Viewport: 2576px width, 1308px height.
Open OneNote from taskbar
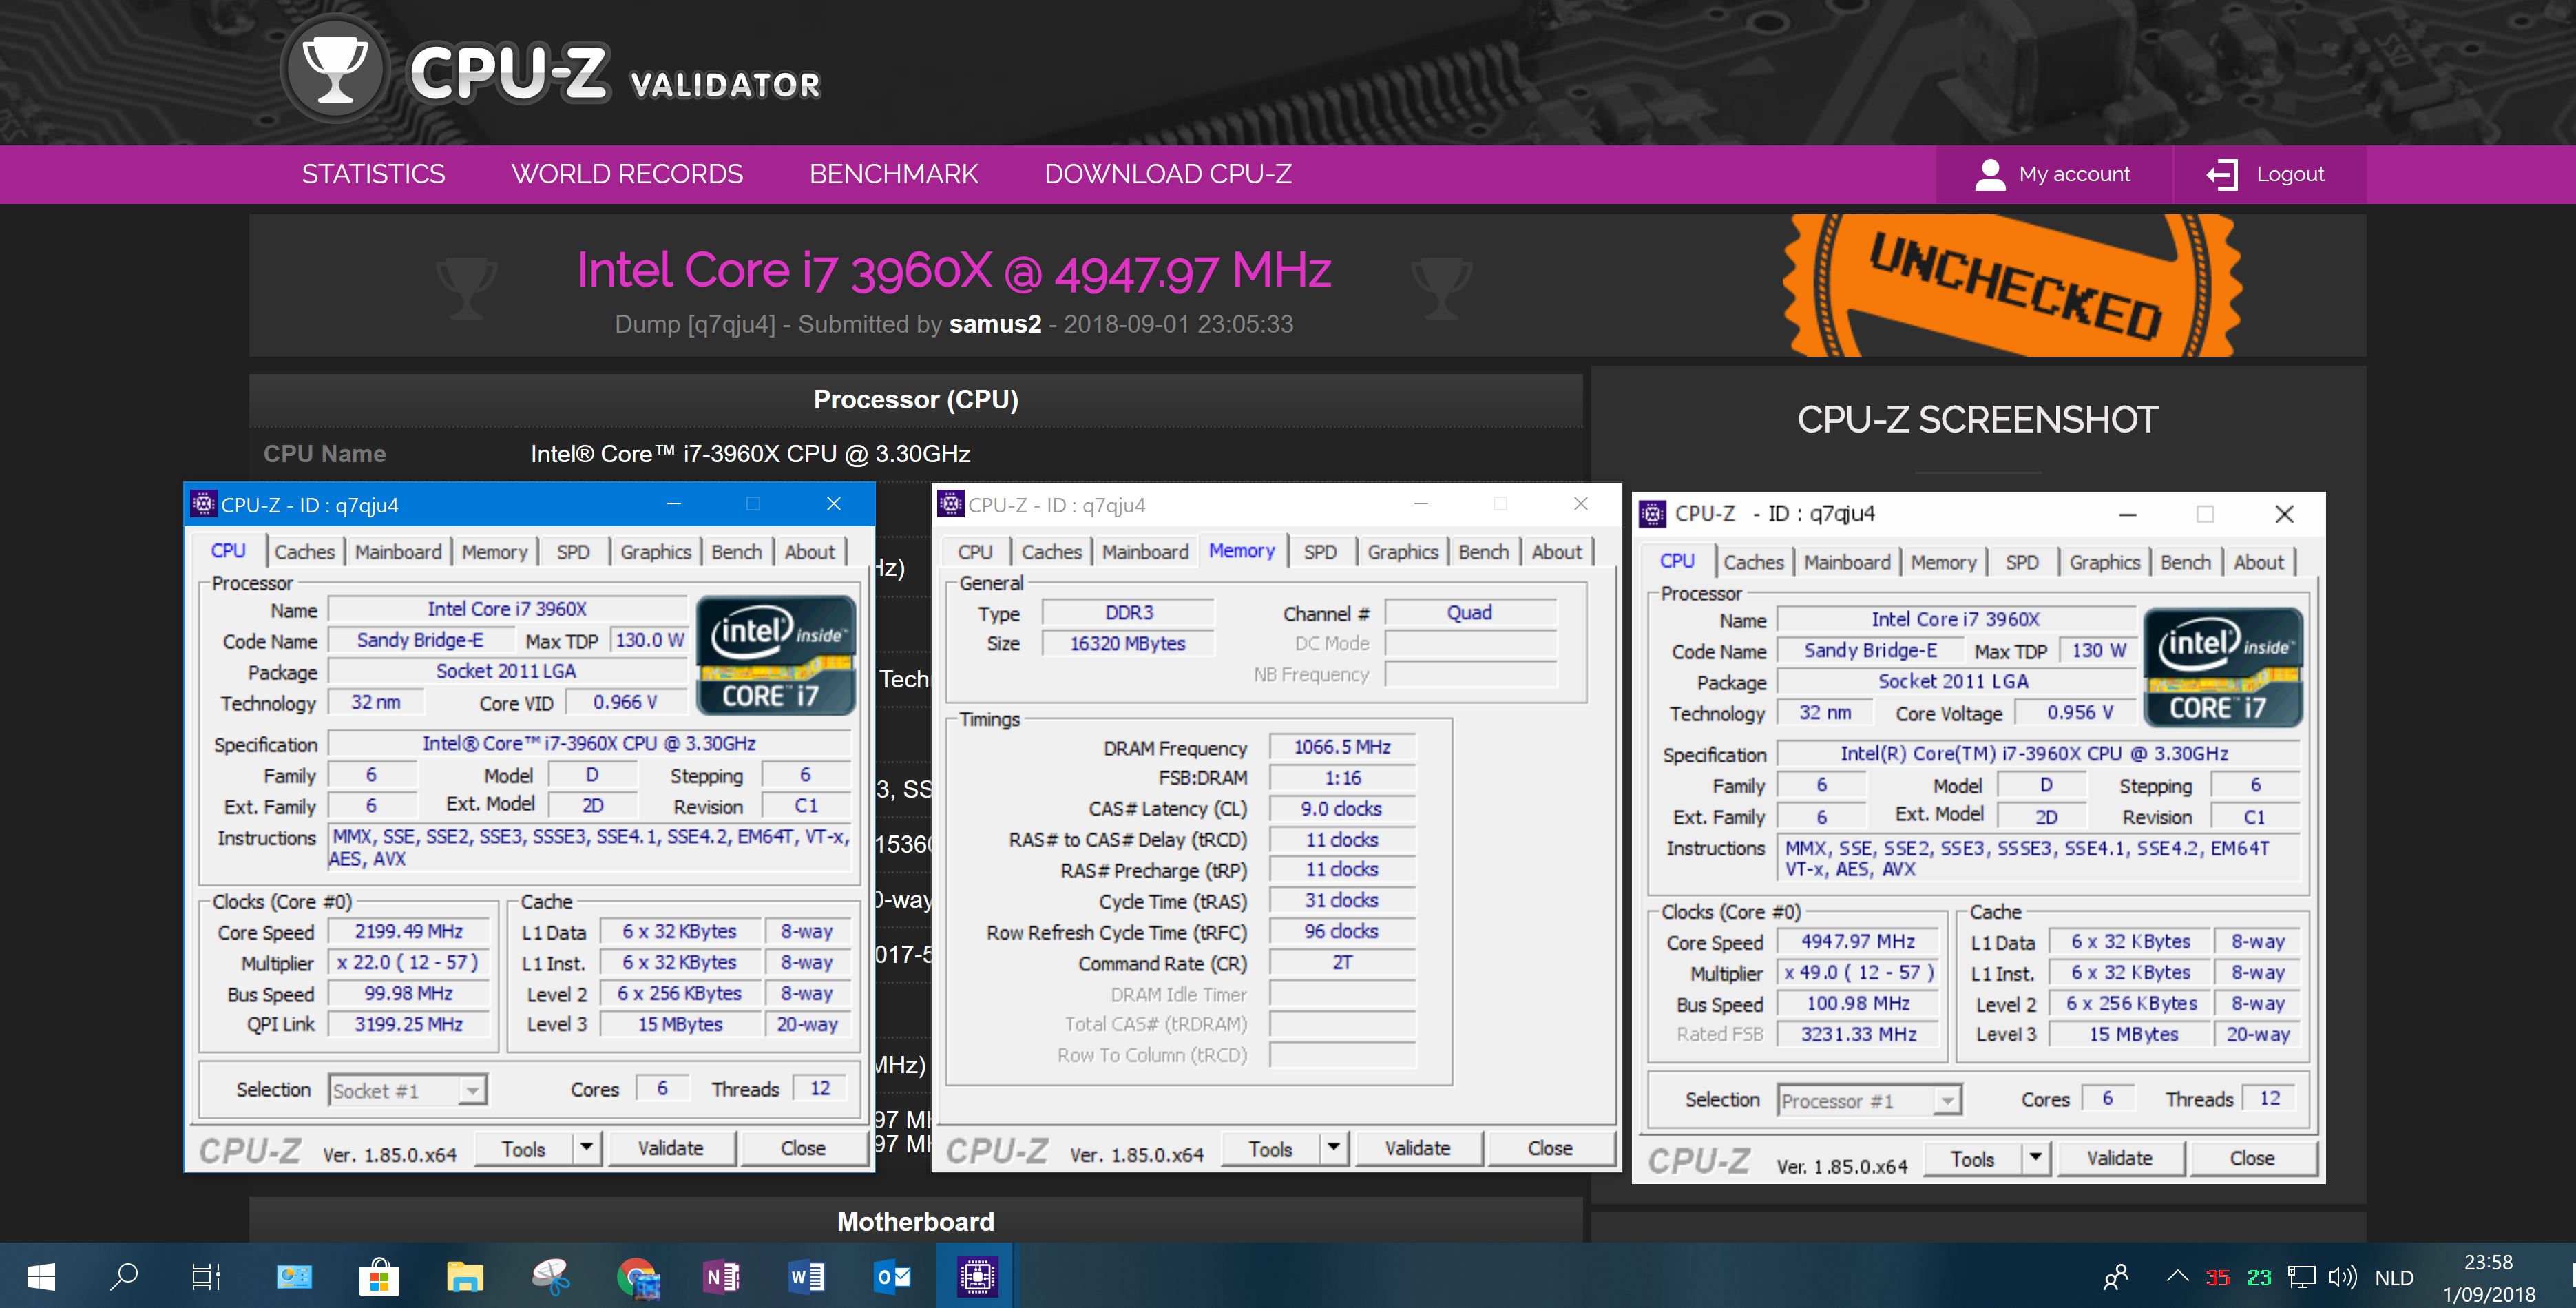pyautogui.click(x=722, y=1276)
